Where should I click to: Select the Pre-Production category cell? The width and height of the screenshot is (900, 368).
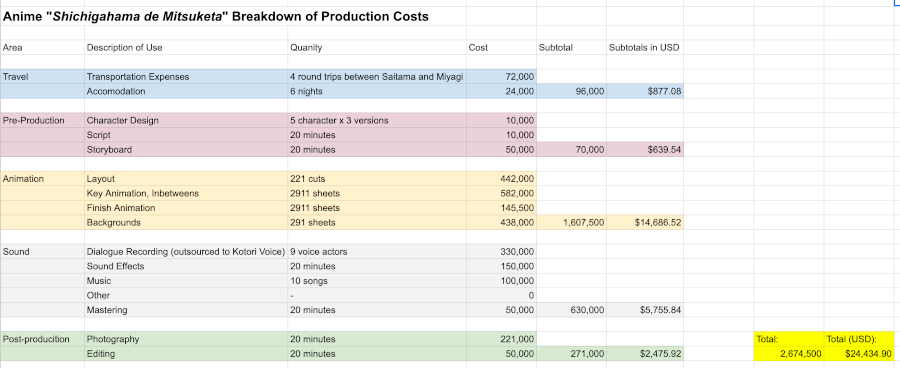pyautogui.click(x=42, y=121)
